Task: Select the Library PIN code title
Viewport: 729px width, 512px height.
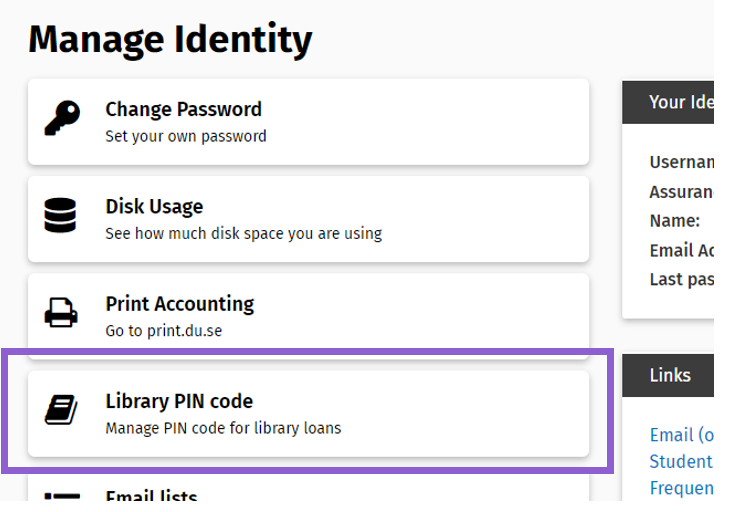Action: (179, 401)
